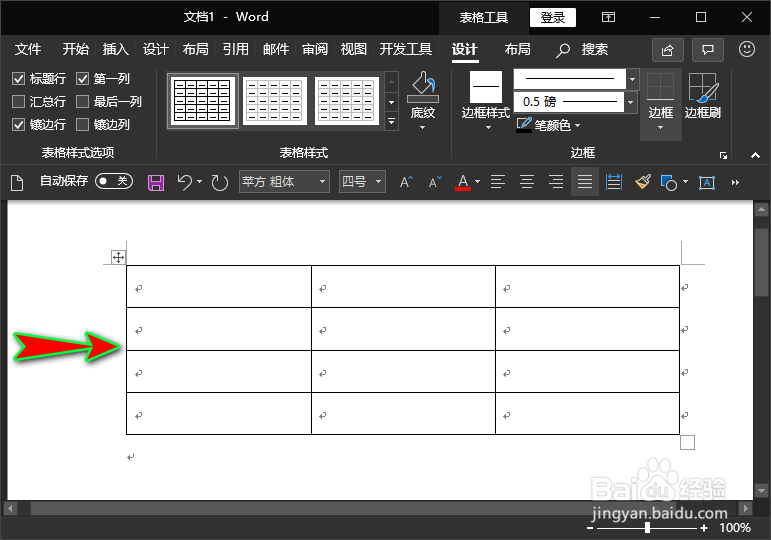Click the table move handle cross icon
This screenshot has height=540, width=771.
pos(118,257)
